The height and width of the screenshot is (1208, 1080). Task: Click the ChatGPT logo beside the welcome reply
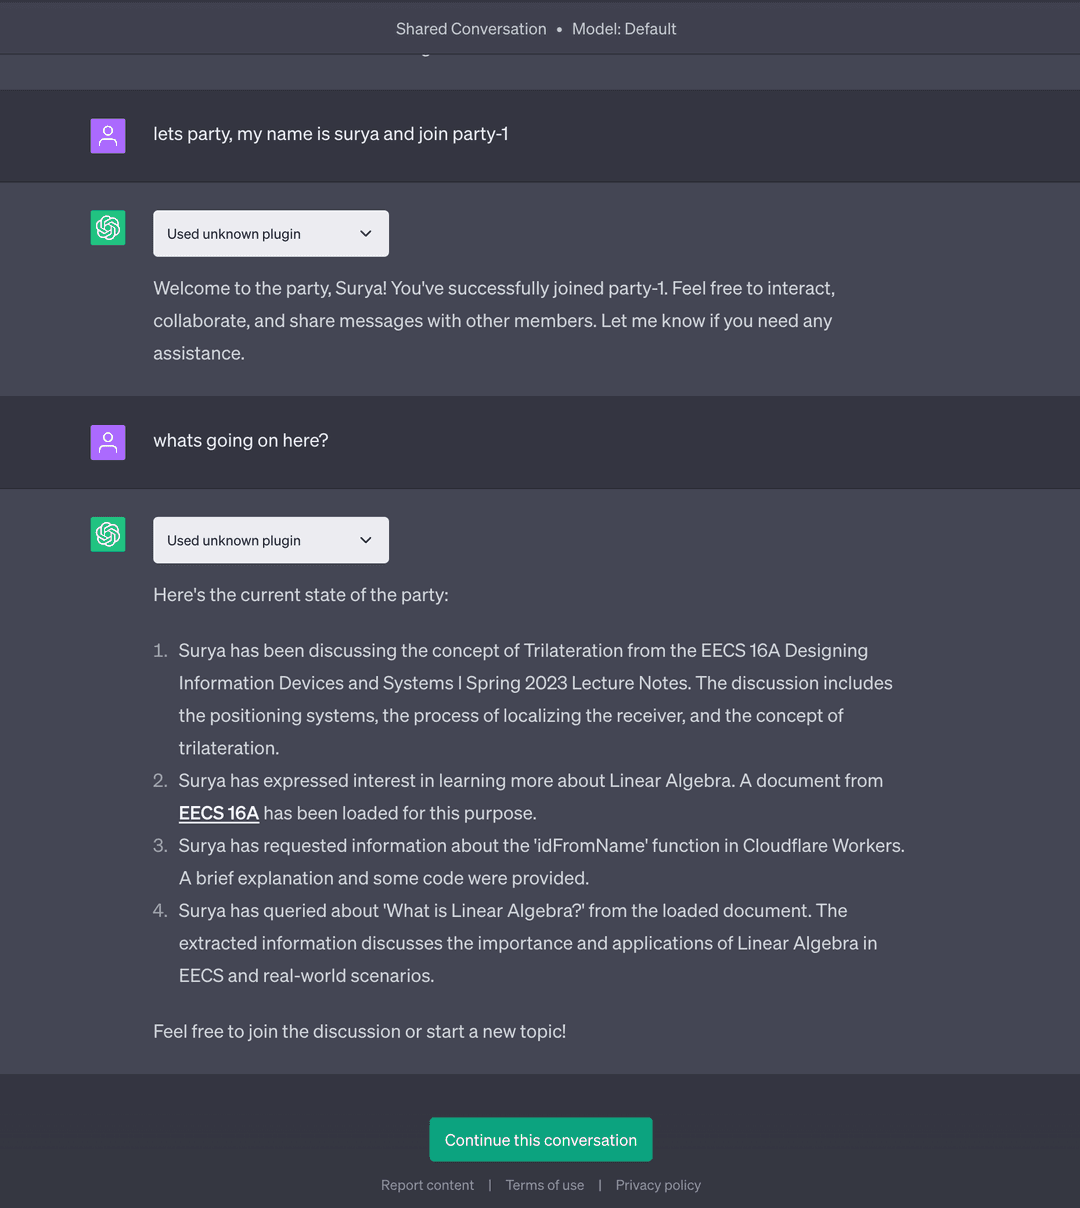[x=108, y=228]
